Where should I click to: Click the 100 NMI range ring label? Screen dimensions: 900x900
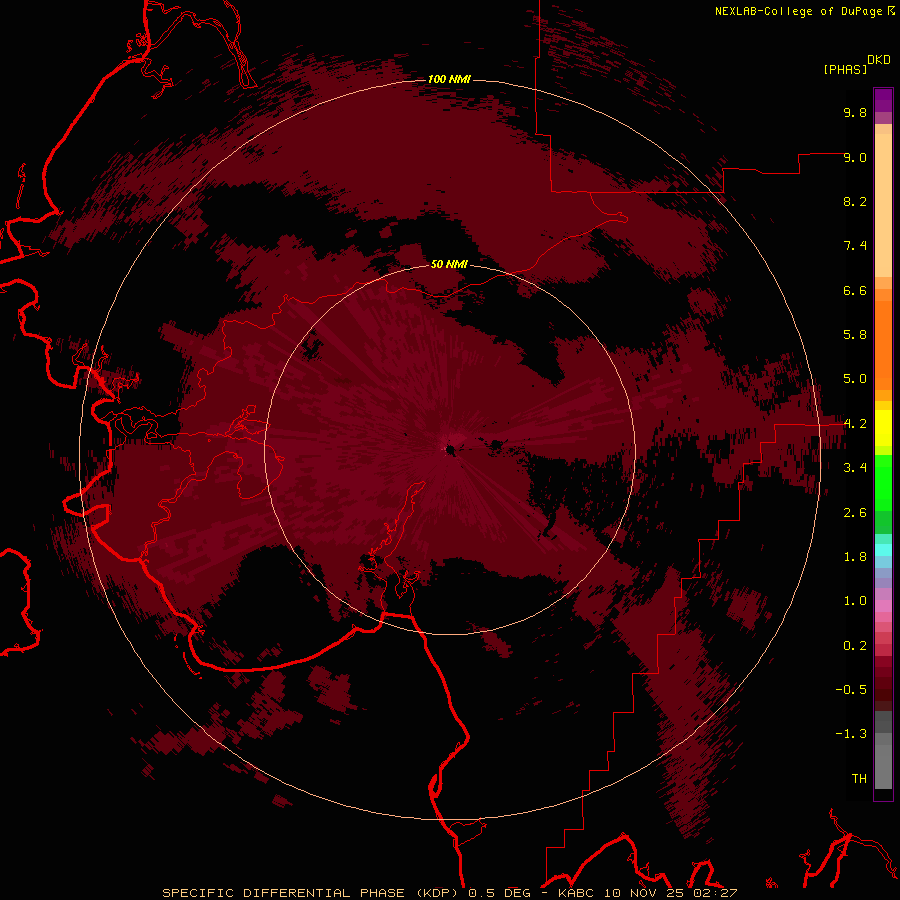point(449,79)
